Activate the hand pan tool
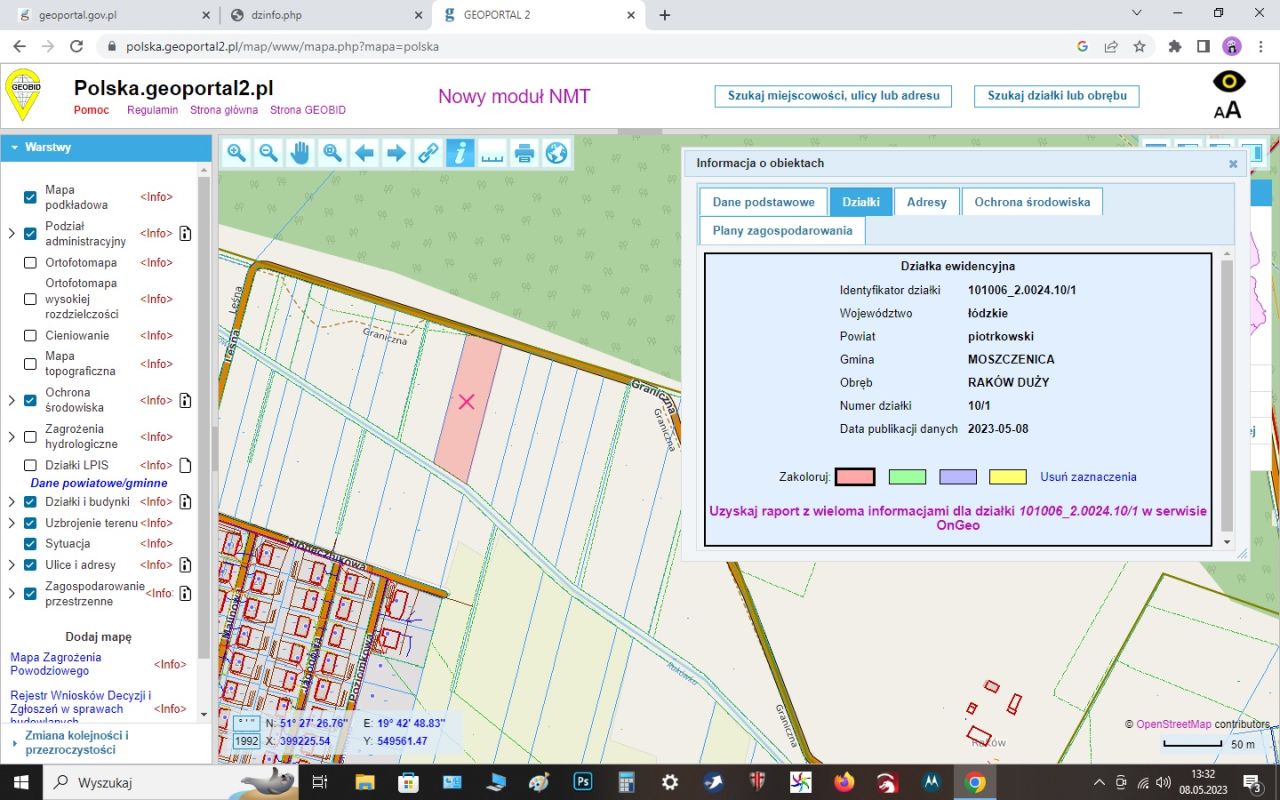Viewport: 1280px width, 800px height. coord(300,153)
